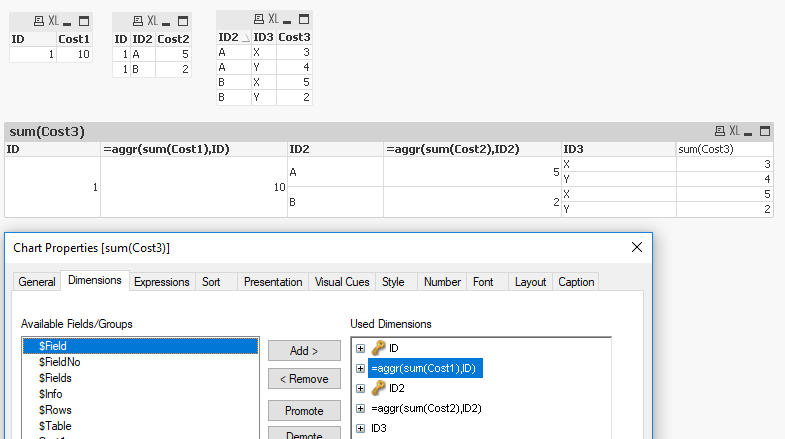The height and width of the screenshot is (439, 785).
Task: Click sum(Cost3) expression column header
Action: point(724,149)
